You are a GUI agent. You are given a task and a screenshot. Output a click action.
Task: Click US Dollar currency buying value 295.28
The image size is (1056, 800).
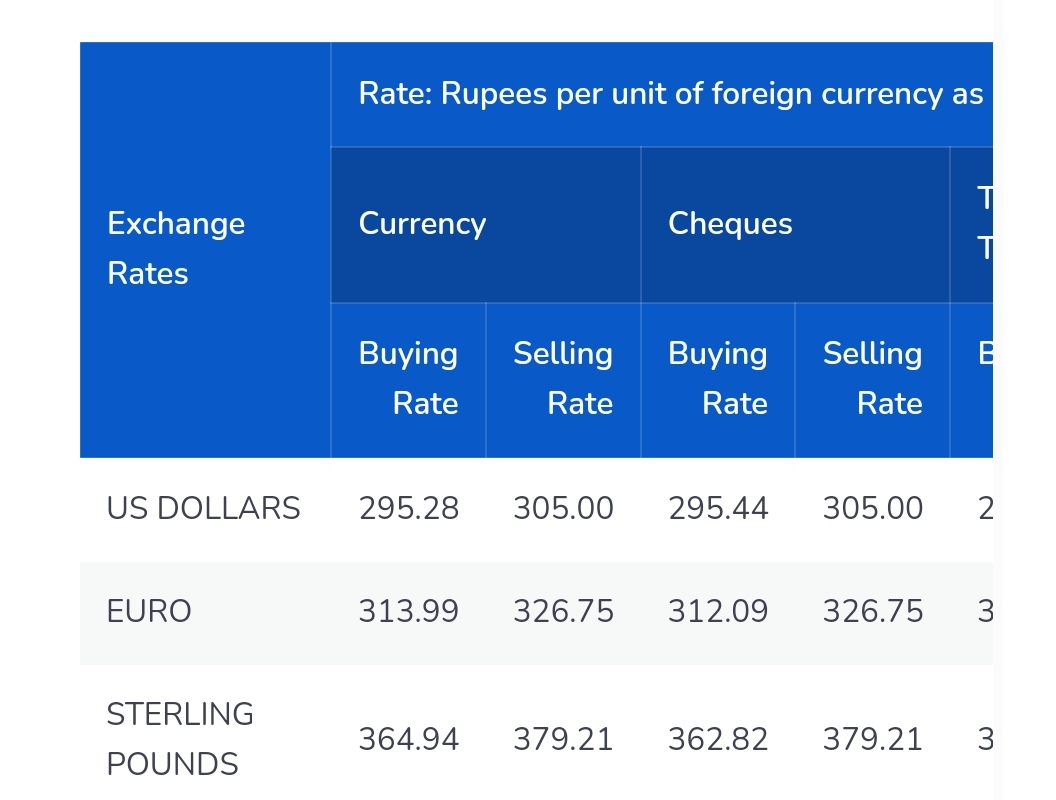[x=409, y=508]
